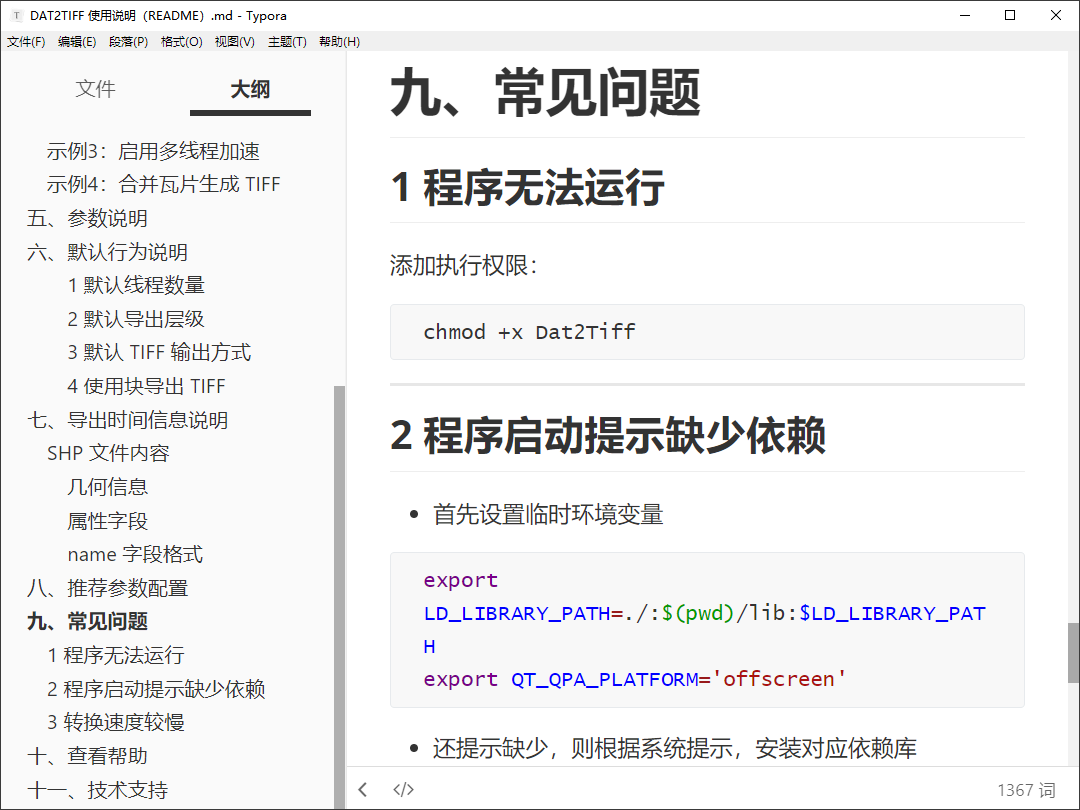Click the outline panel scrollbar thumb
1080x810 pixels.
[339, 596]
